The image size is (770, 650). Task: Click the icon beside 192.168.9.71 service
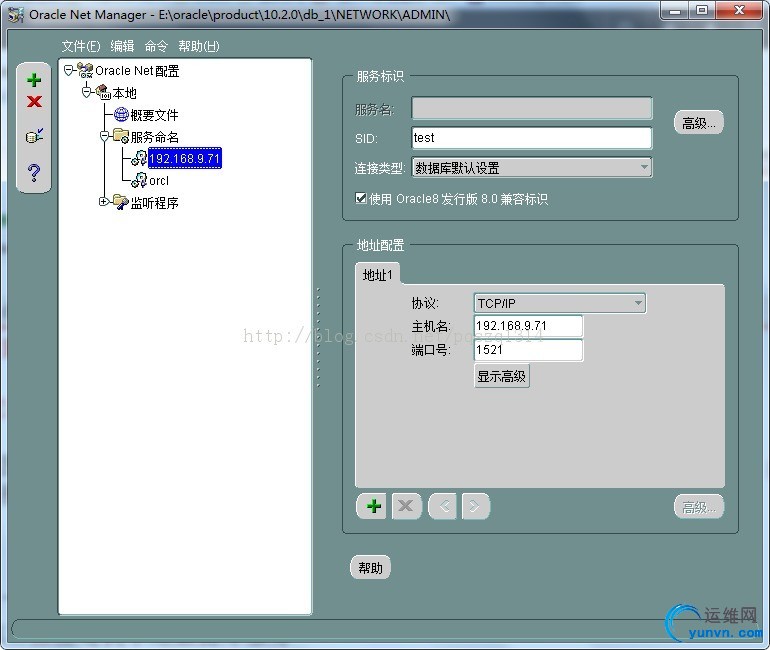point(139,158)
